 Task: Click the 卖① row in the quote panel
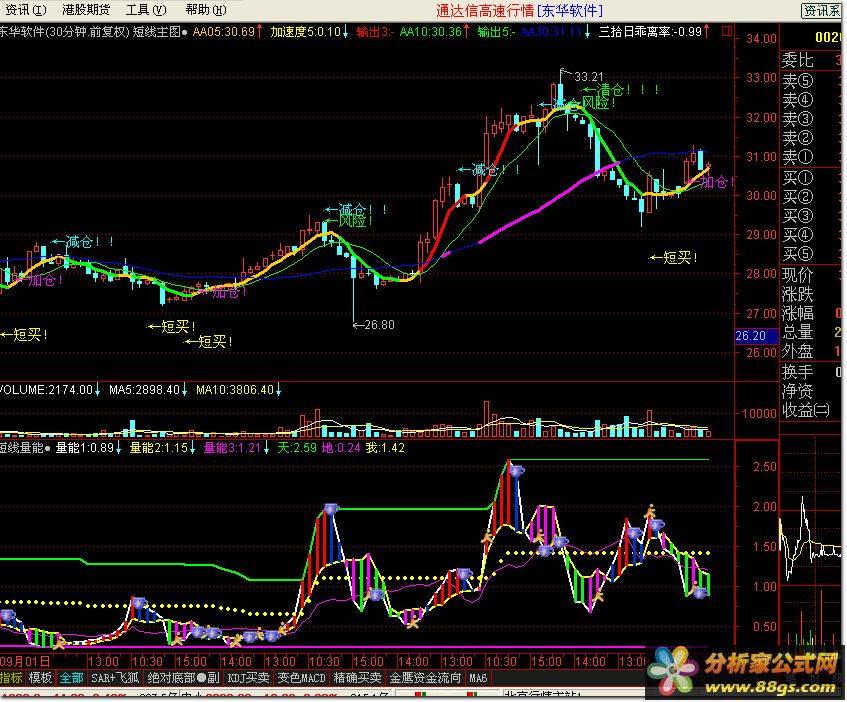click(812, 157)
